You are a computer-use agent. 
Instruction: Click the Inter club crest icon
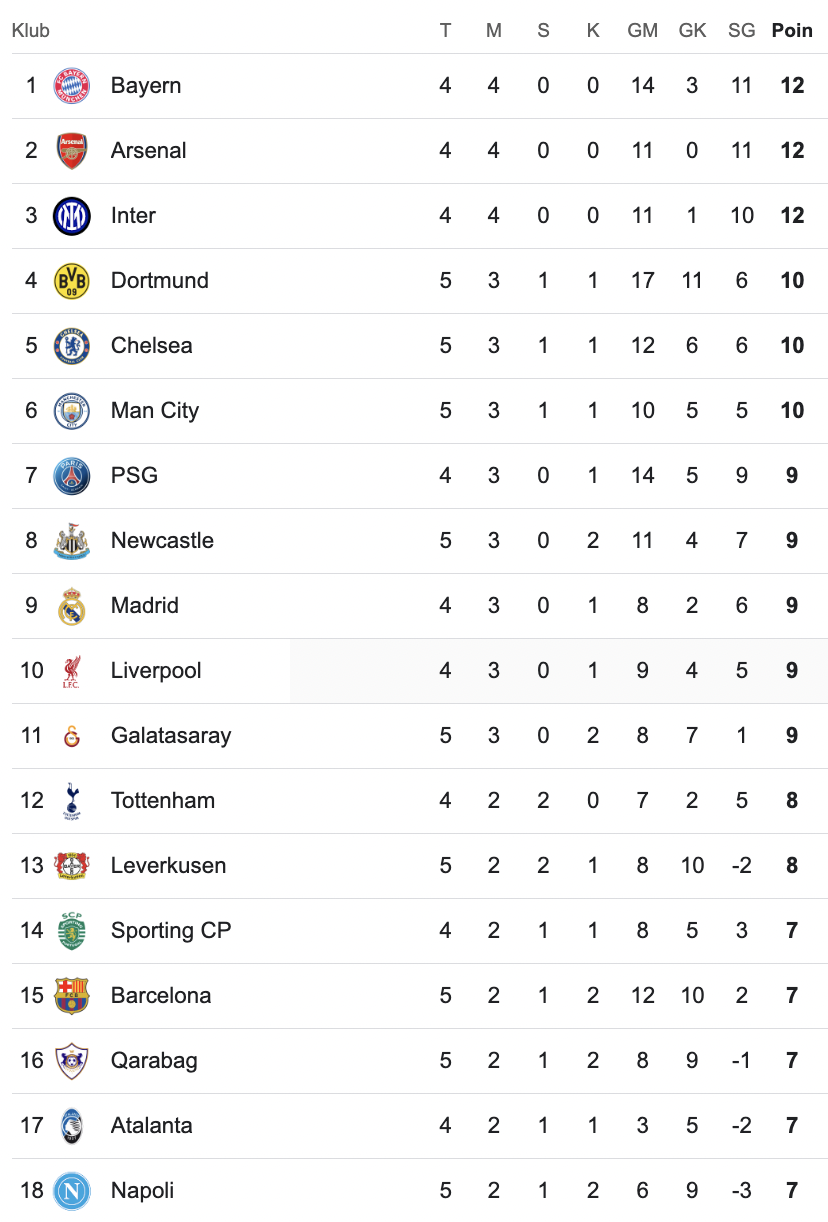coord(71,216)
